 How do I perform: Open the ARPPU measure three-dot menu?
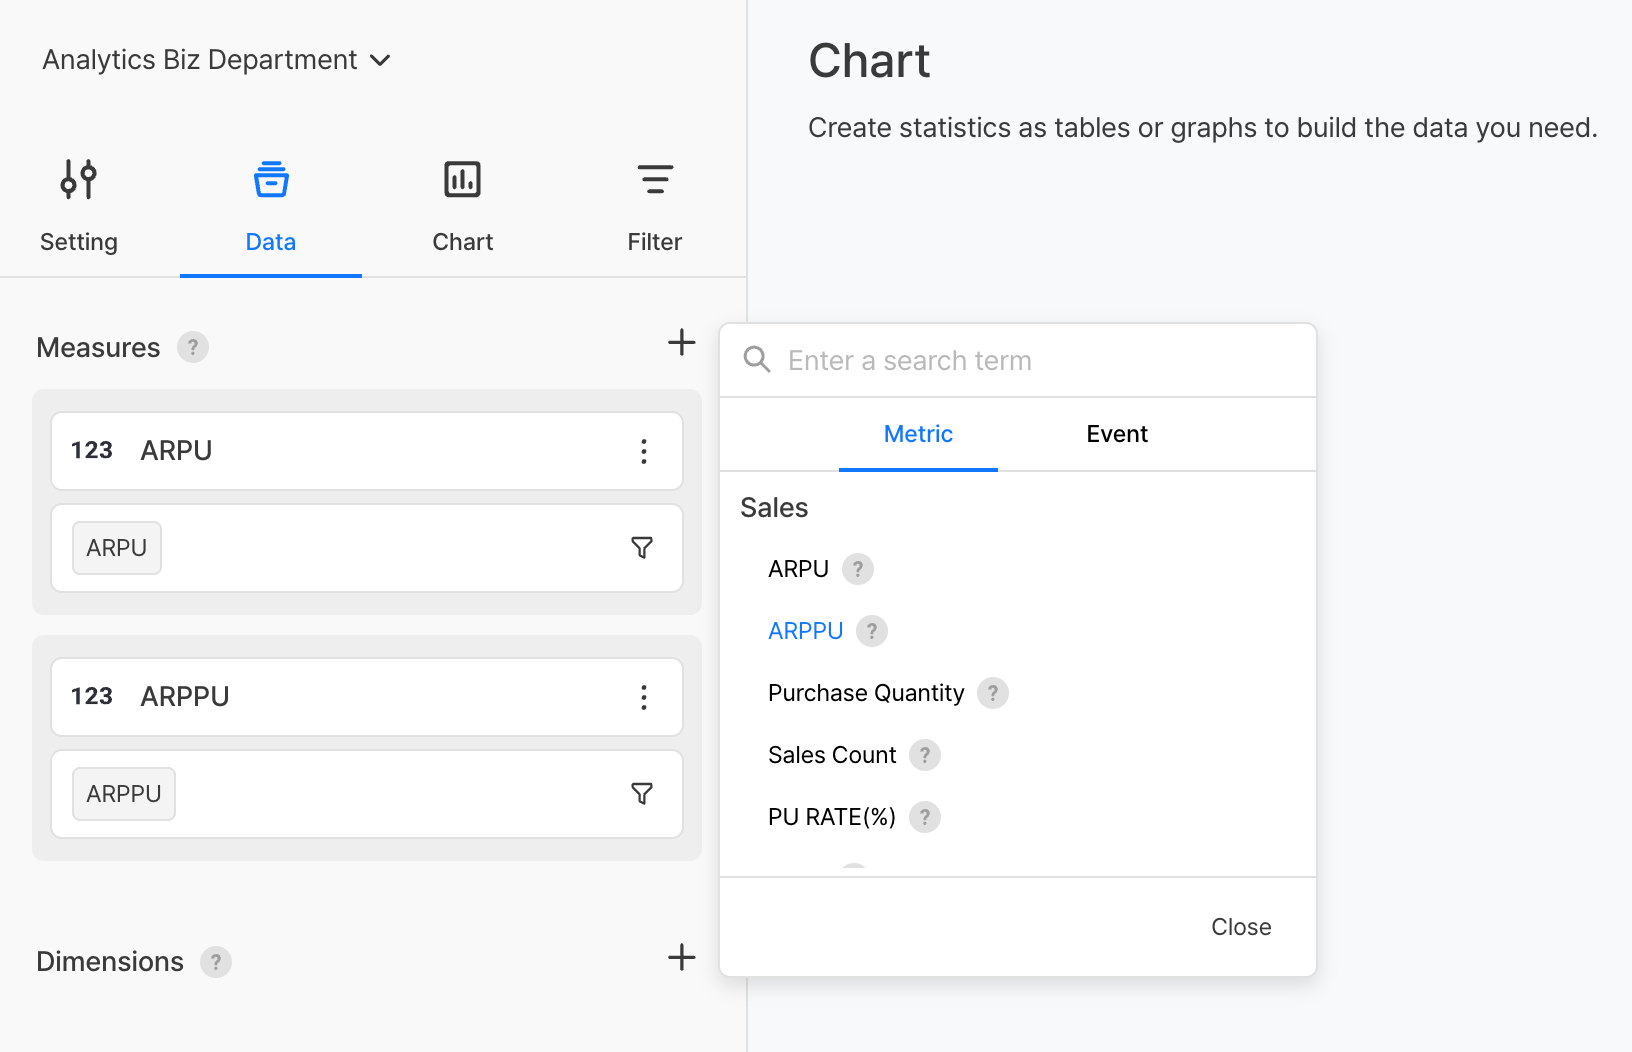point(644,697)
